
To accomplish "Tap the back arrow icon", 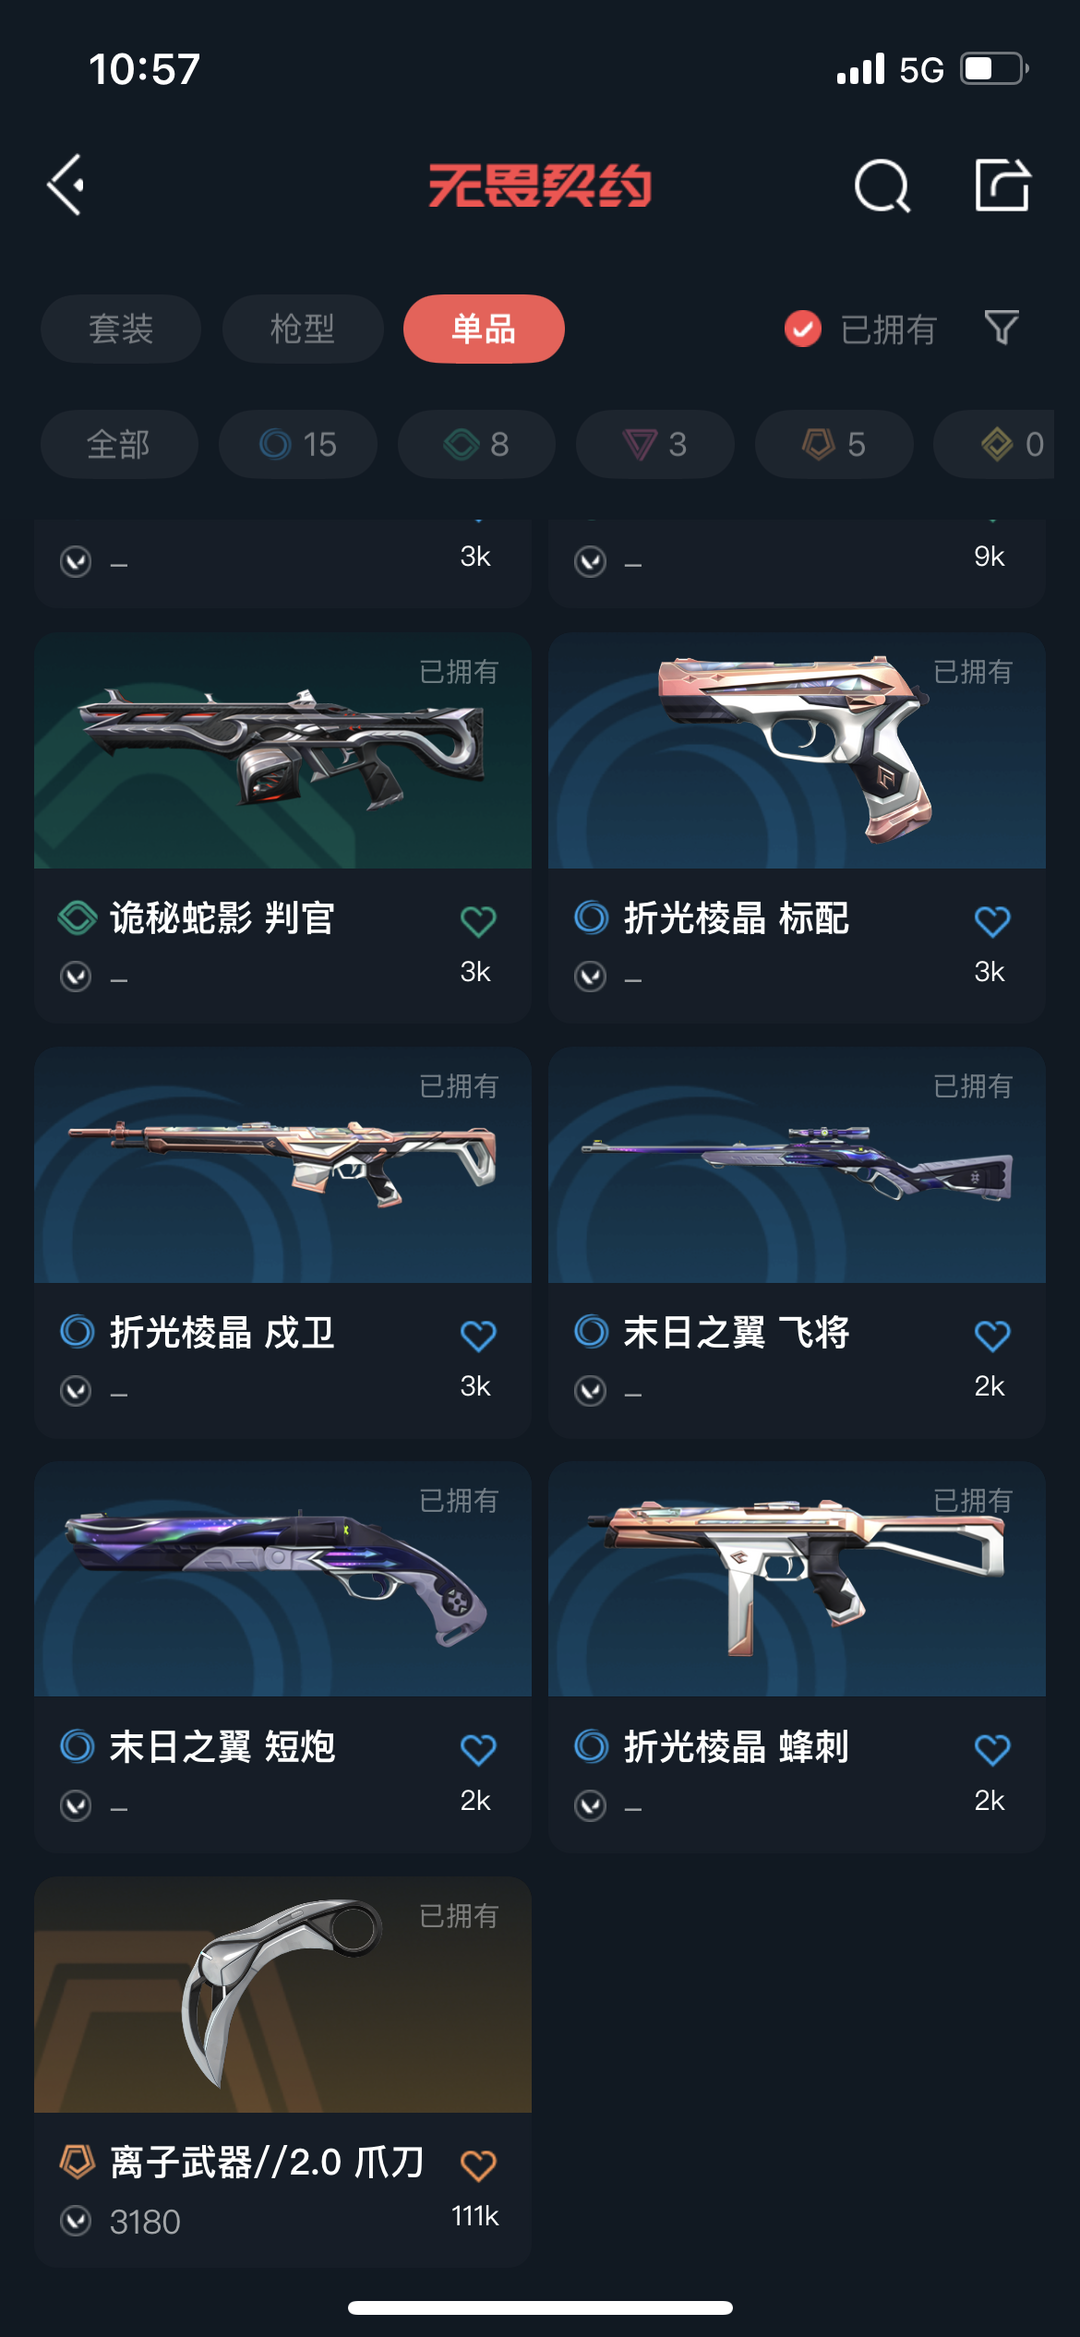I will (66, 185).
